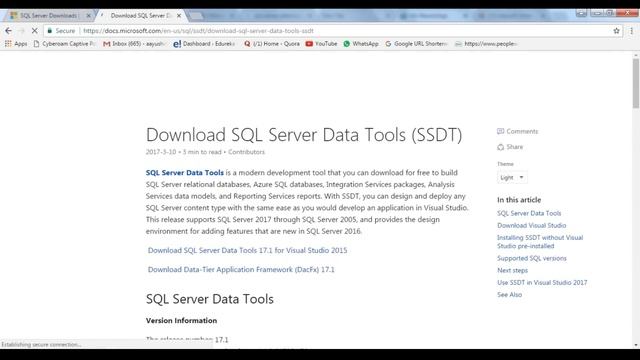
Task: Switch to SQL Server Downloads tab
Action: click(49, 16)
